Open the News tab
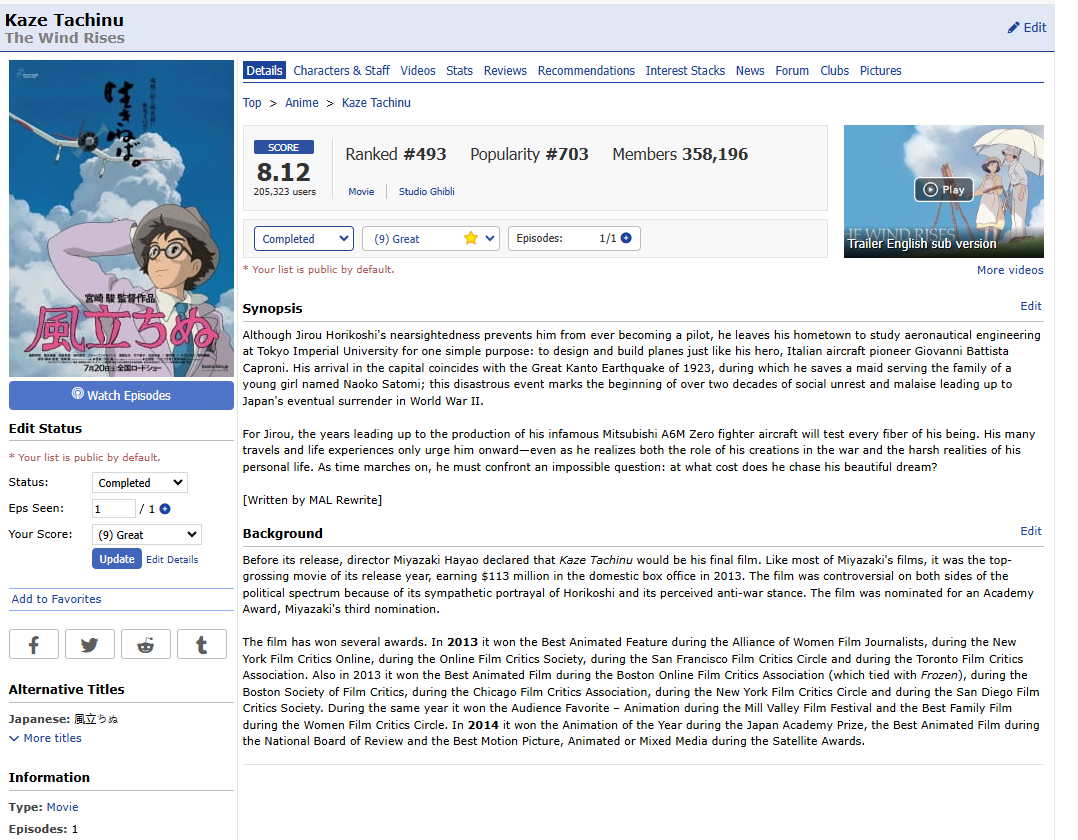 [749, 71]
